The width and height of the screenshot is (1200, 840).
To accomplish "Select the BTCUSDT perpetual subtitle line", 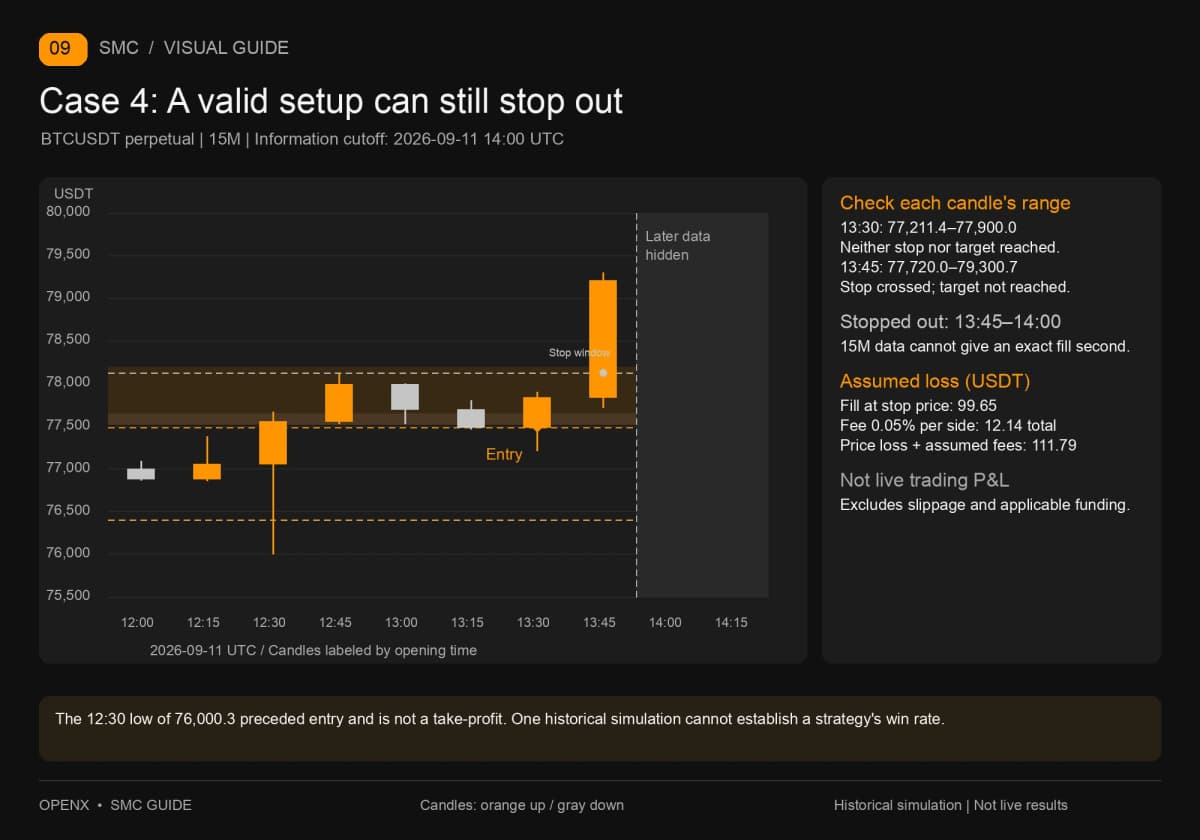I will (x=302, y=139).
